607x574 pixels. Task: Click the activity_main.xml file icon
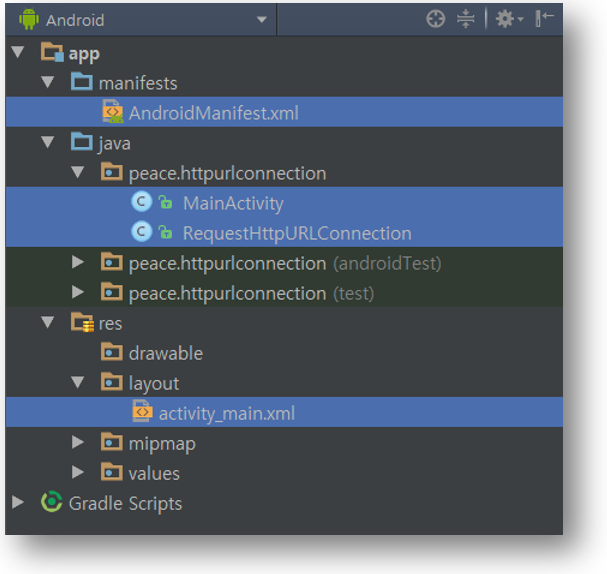(142, 411)
